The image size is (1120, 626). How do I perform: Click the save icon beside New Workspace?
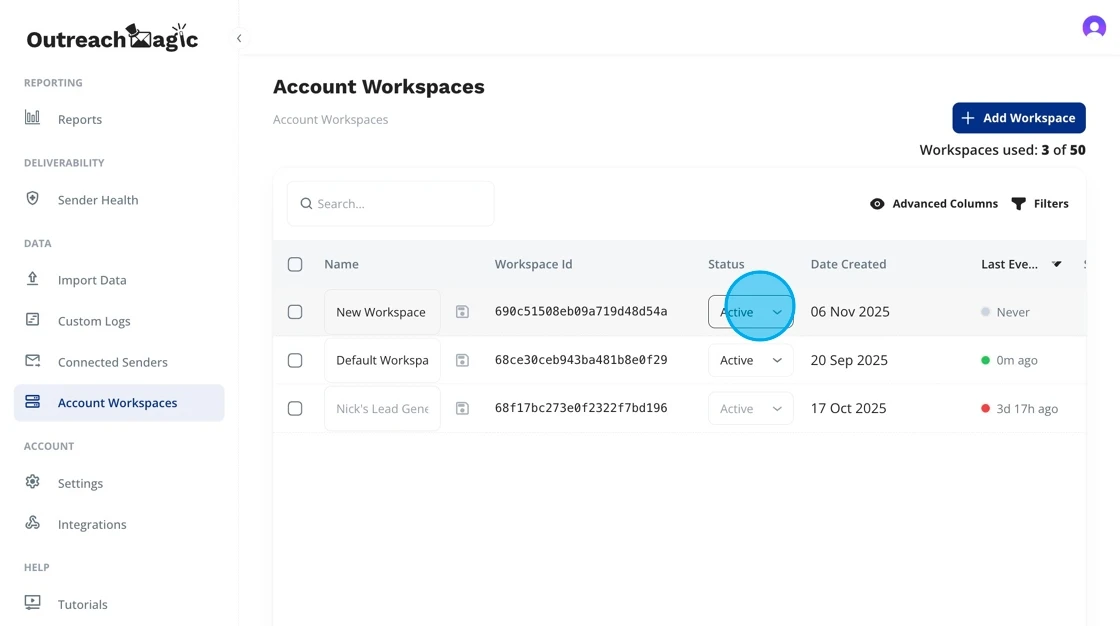pos(462,312)
